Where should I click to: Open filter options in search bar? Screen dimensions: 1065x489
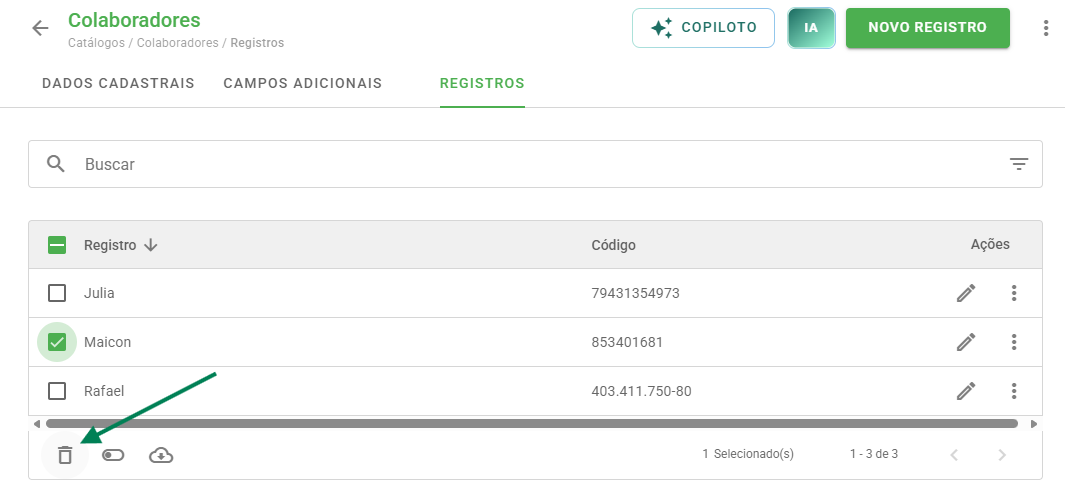pos(1018,164)
